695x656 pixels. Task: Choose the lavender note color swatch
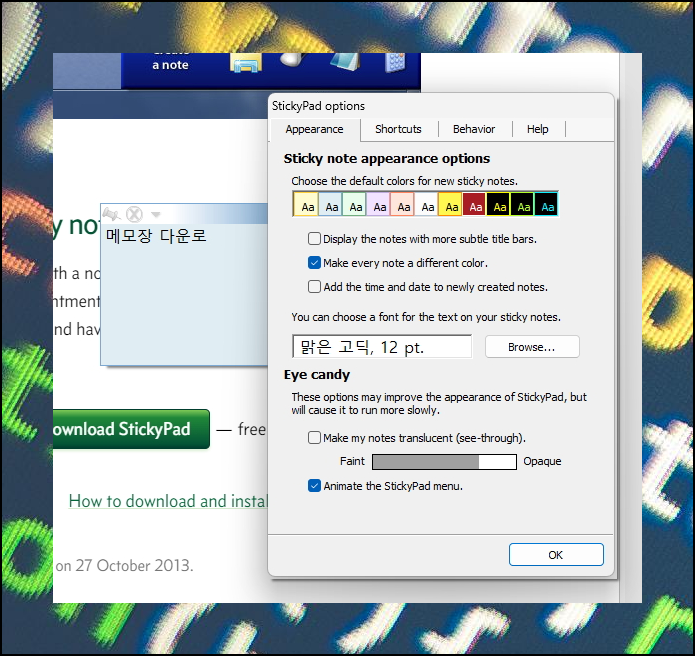click(x=378, y=204)
